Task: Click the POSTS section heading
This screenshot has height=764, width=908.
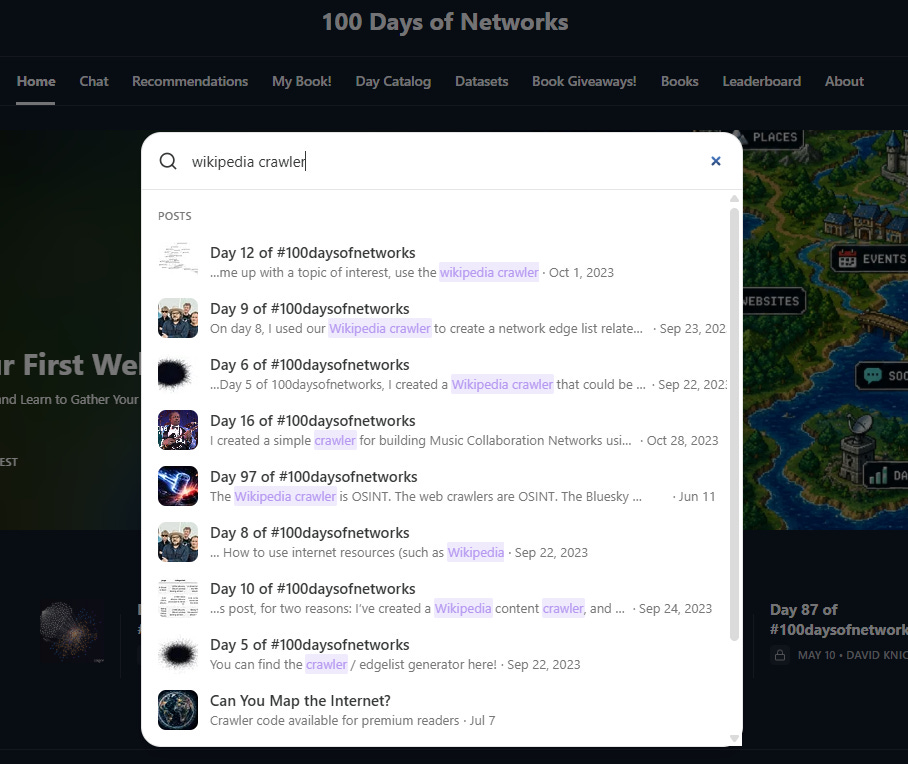Action: pos(174,216)
